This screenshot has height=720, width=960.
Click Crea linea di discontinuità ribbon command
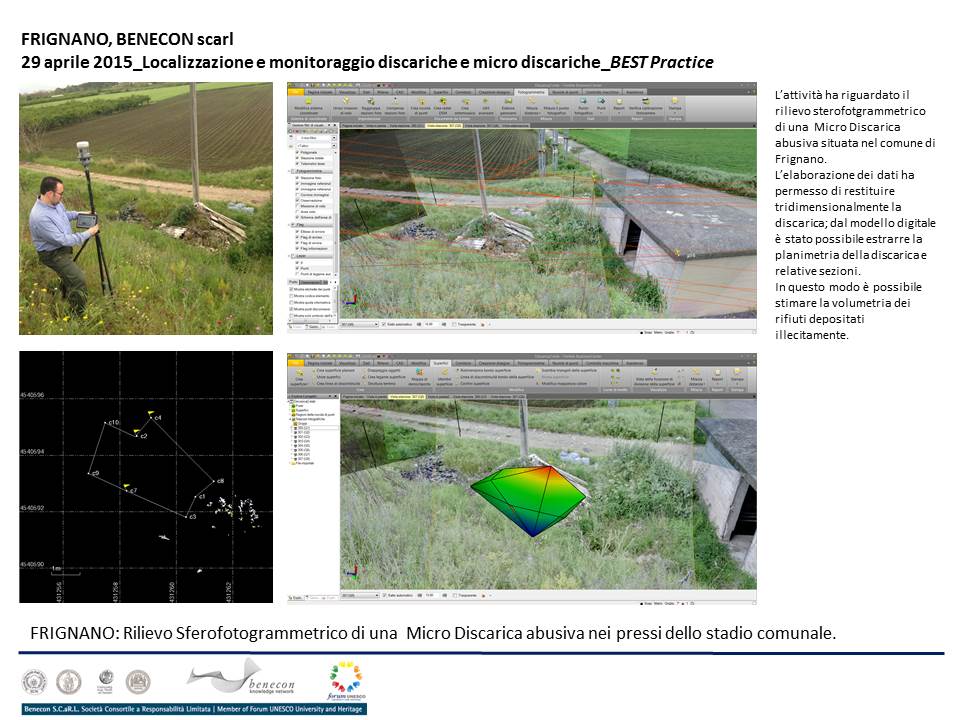point(337,383)
